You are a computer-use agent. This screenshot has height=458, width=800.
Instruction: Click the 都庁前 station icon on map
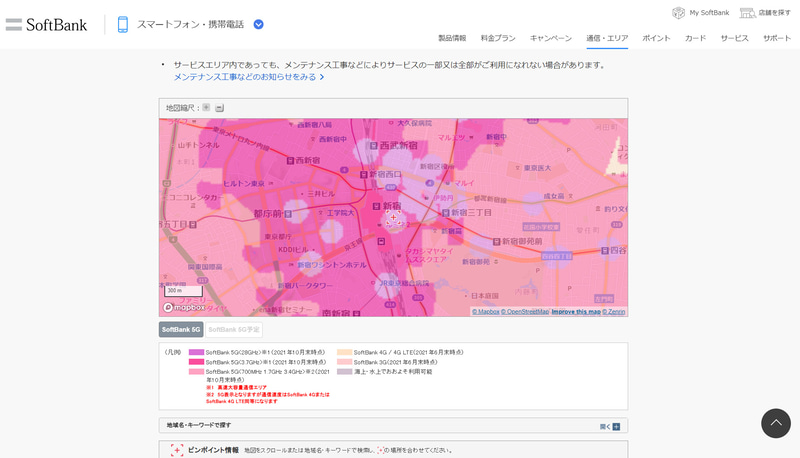pos(288,214)
